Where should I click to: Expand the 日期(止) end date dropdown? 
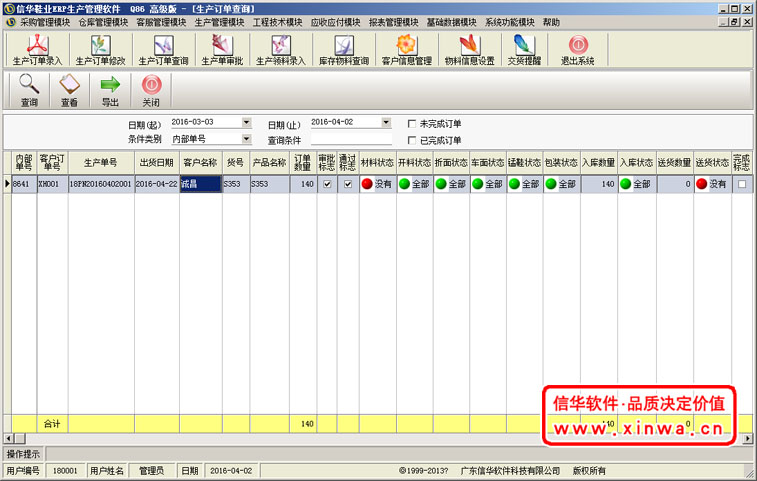386,123
